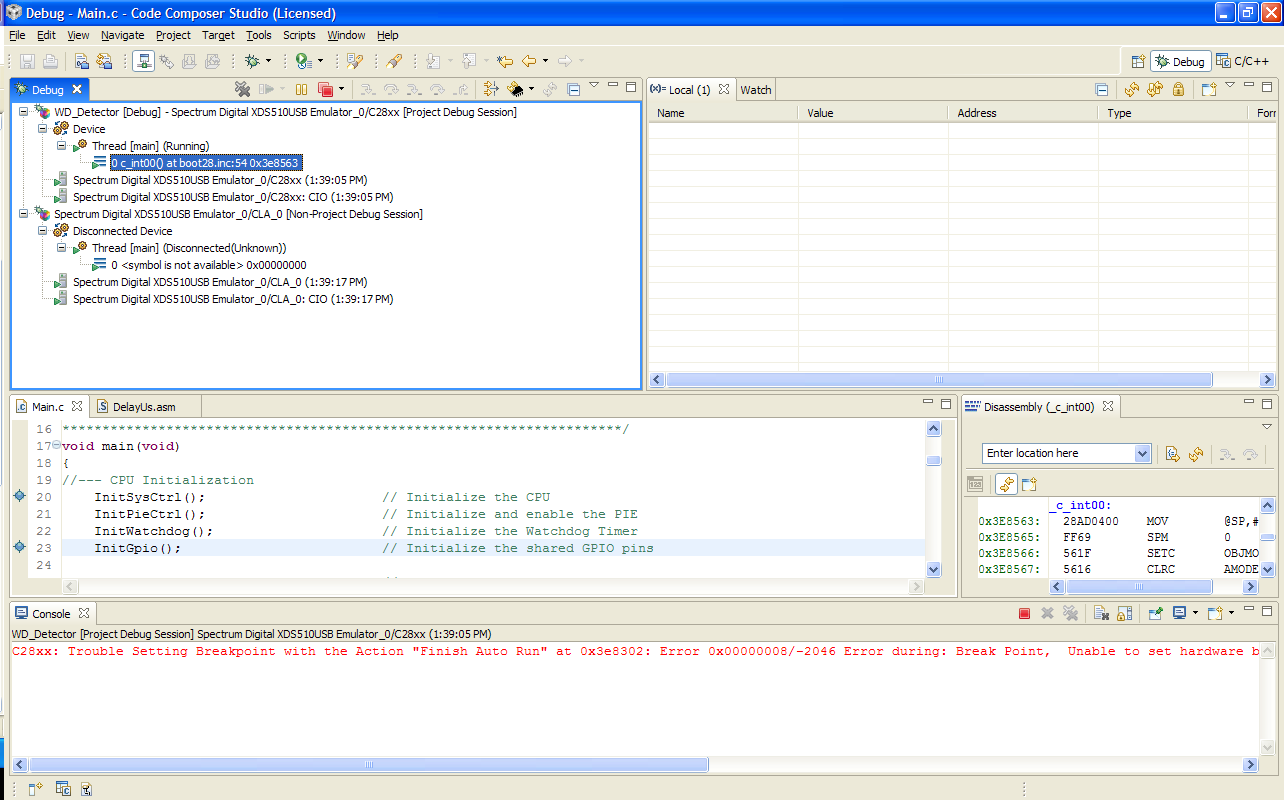Click the red Terminate All button
Viewport: 1284px width, 800px height.
click(324, 89)
